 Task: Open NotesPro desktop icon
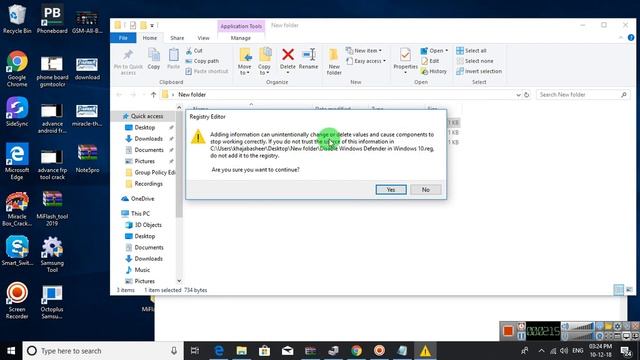point(87,158)
